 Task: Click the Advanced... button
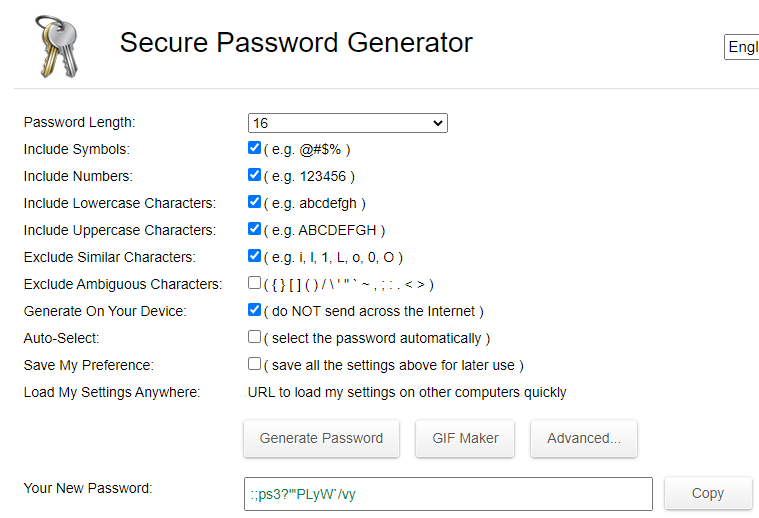click(584, 438)
